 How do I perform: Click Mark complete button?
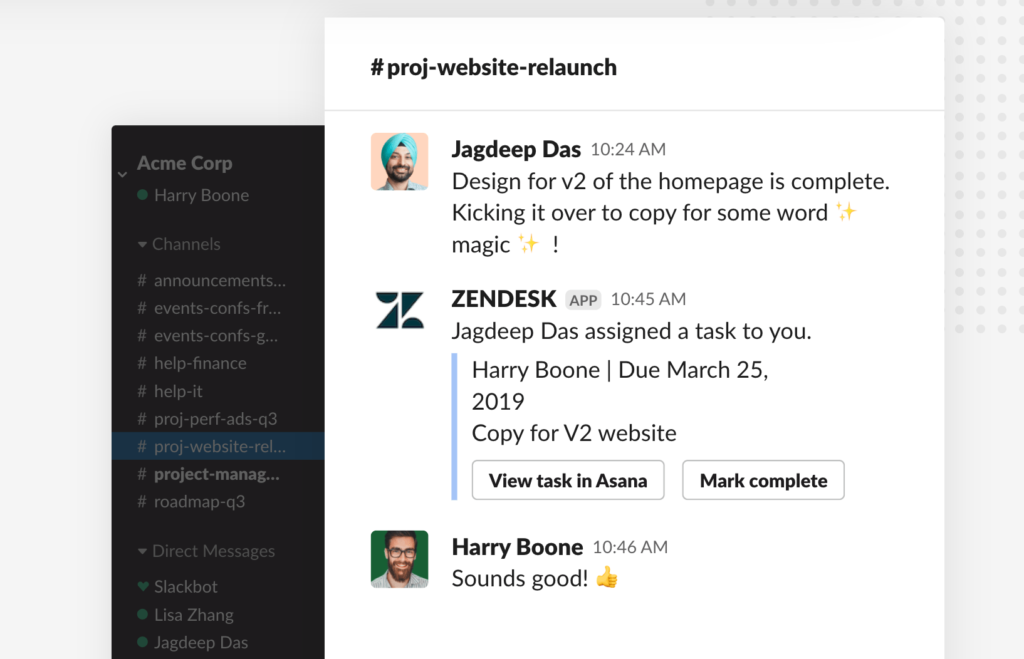click(x=763, y=480)
